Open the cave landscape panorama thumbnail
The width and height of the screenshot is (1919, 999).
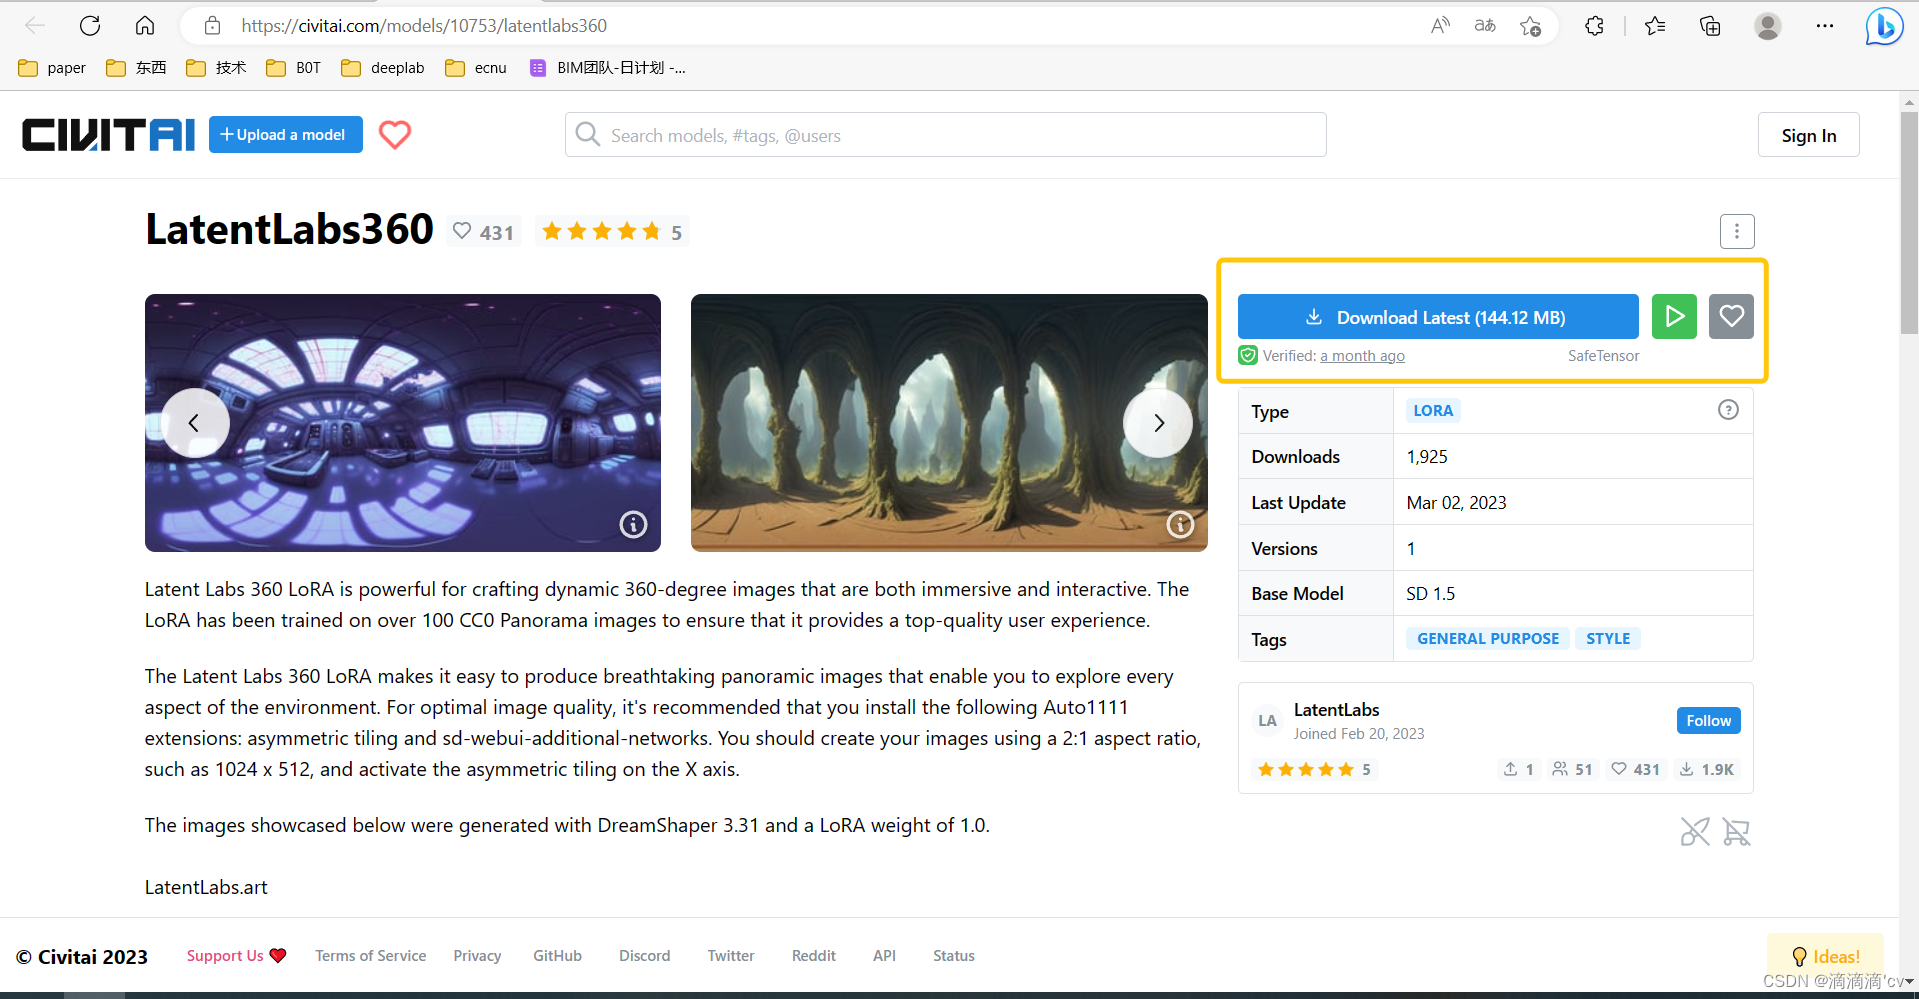point(949,423)
